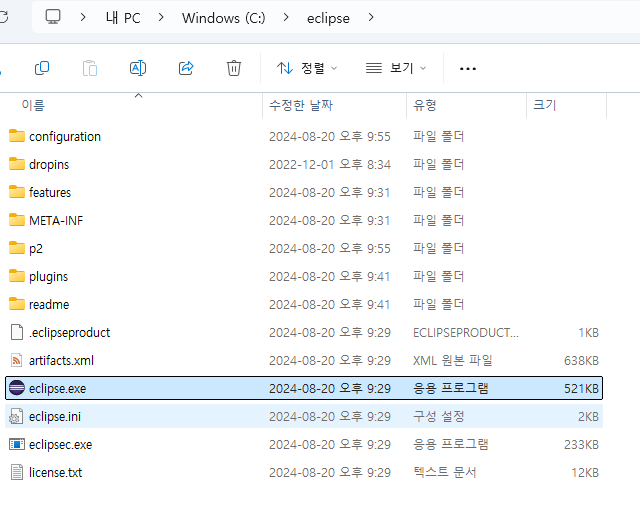Click the Copy icon in toolbar
The width and height of the screenshot is (640, 508).
42,68
